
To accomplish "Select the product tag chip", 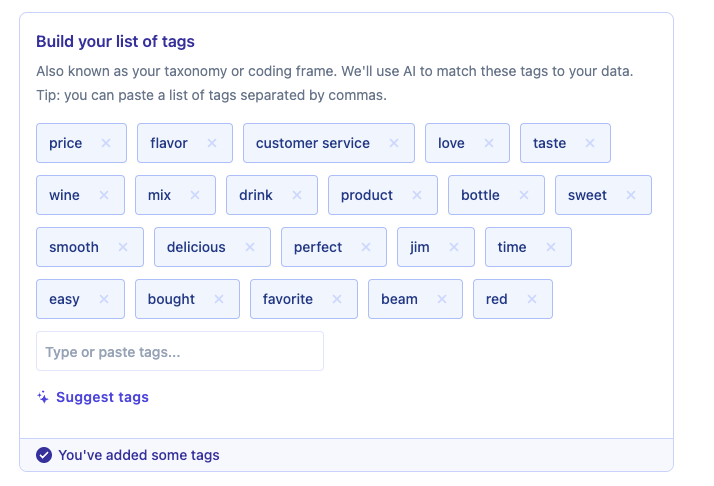I will tap(382, 195).
